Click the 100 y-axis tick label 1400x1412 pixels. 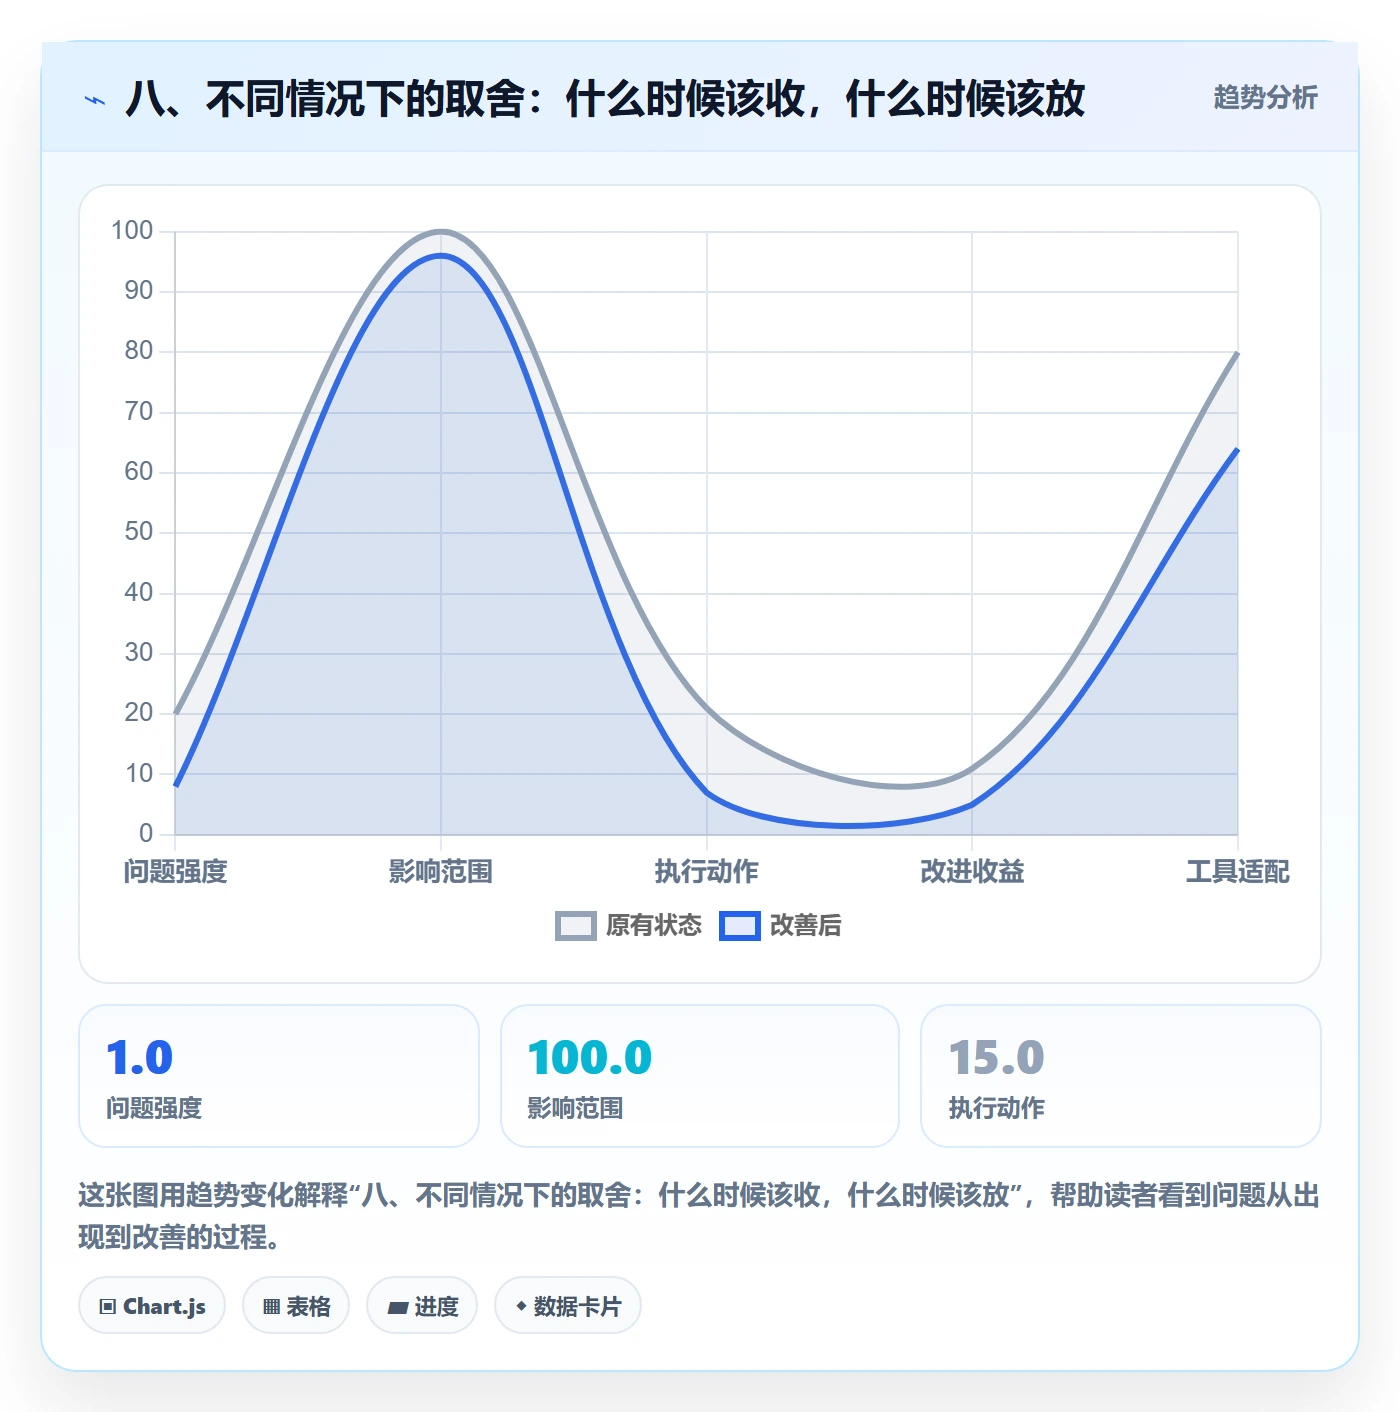point(132,231)
